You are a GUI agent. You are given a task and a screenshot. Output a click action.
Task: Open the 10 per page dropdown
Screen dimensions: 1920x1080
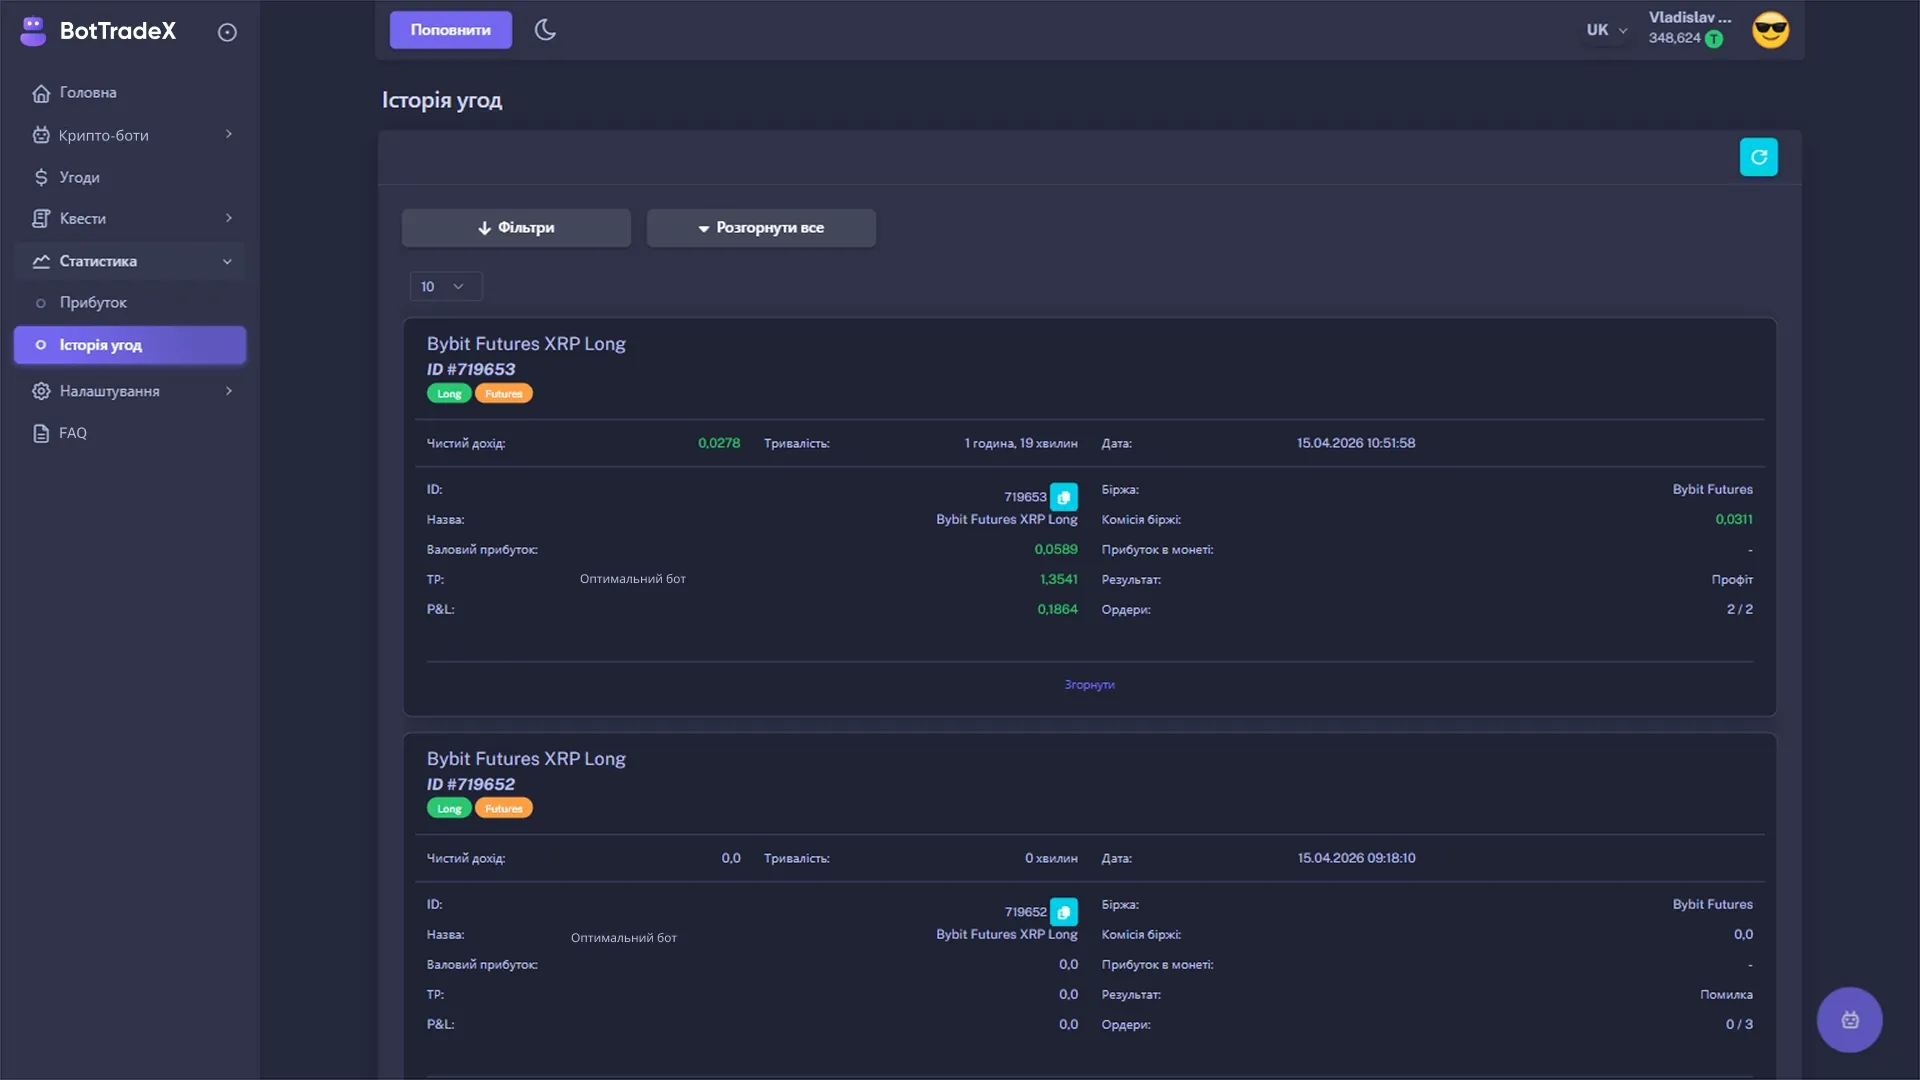(445, 287)
